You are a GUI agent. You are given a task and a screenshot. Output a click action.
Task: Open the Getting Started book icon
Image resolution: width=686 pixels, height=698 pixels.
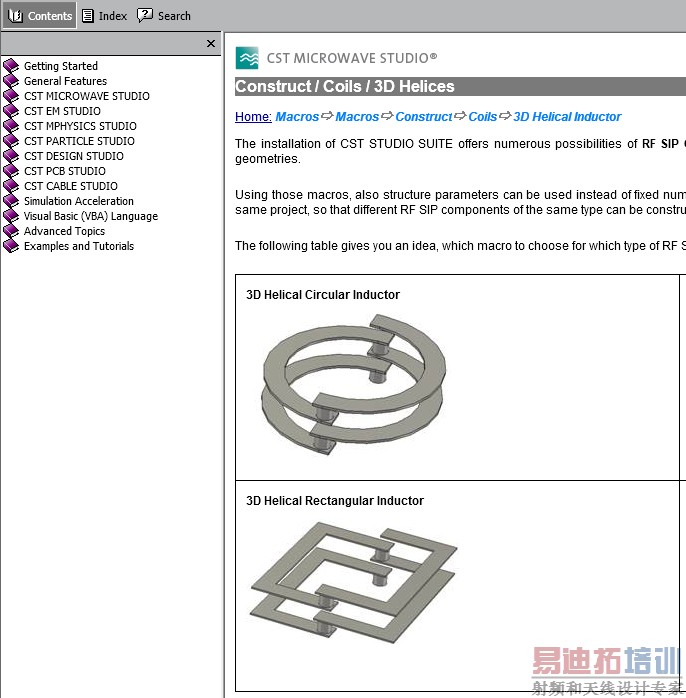tap(11, 66)
